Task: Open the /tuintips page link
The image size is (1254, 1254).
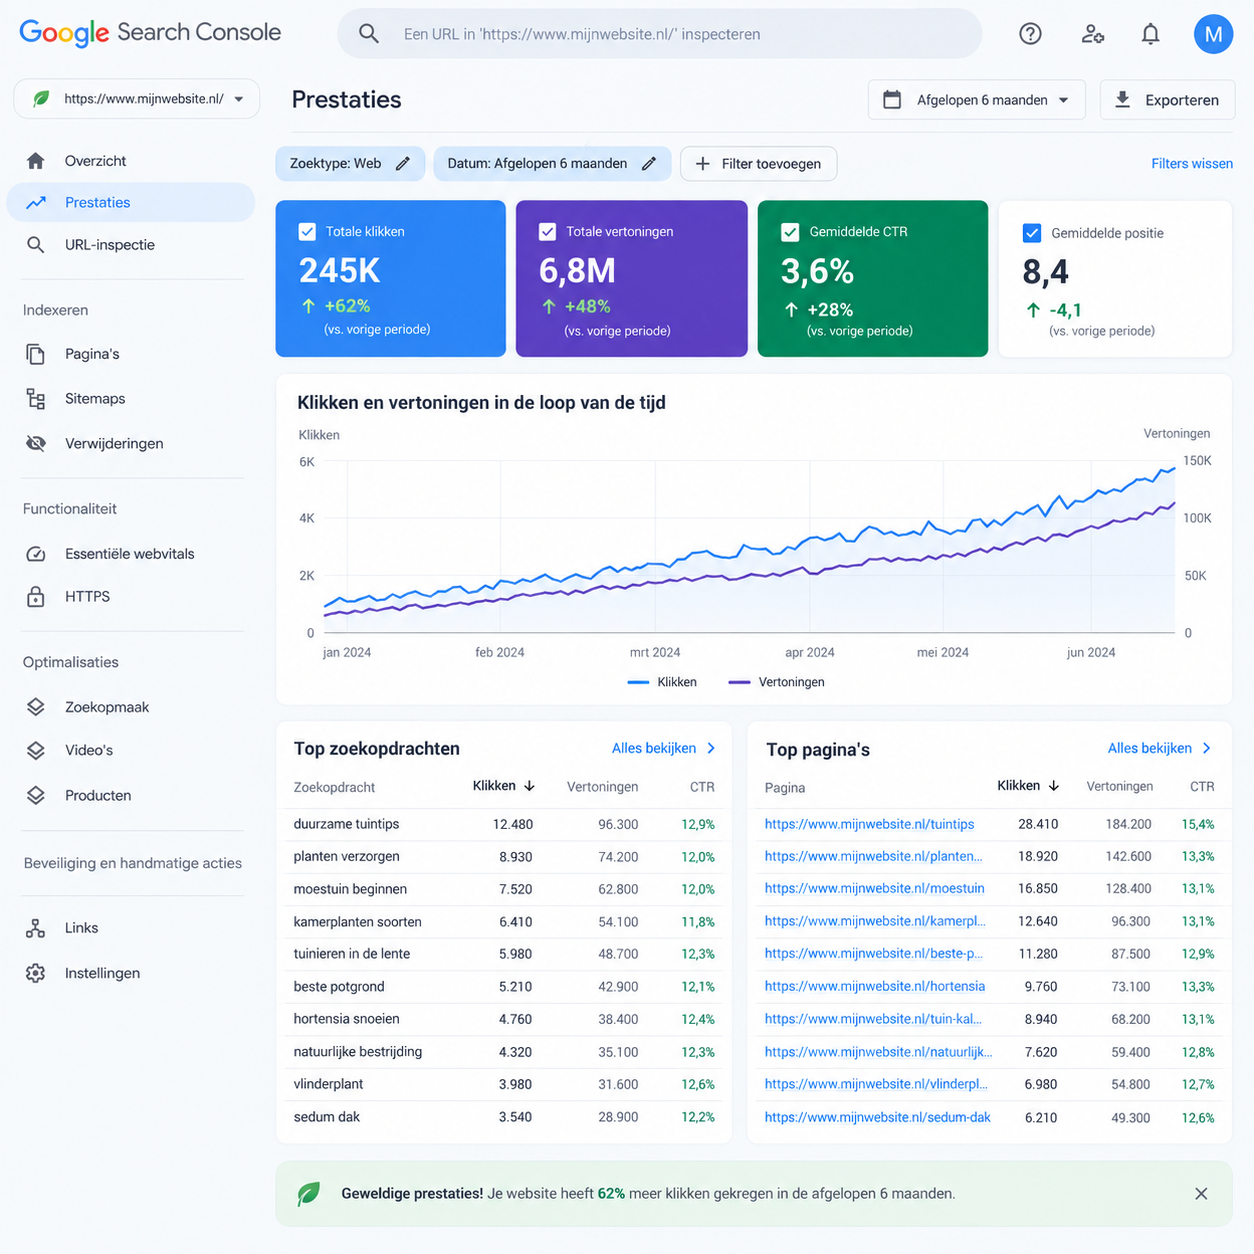Action: coord(869,824)
